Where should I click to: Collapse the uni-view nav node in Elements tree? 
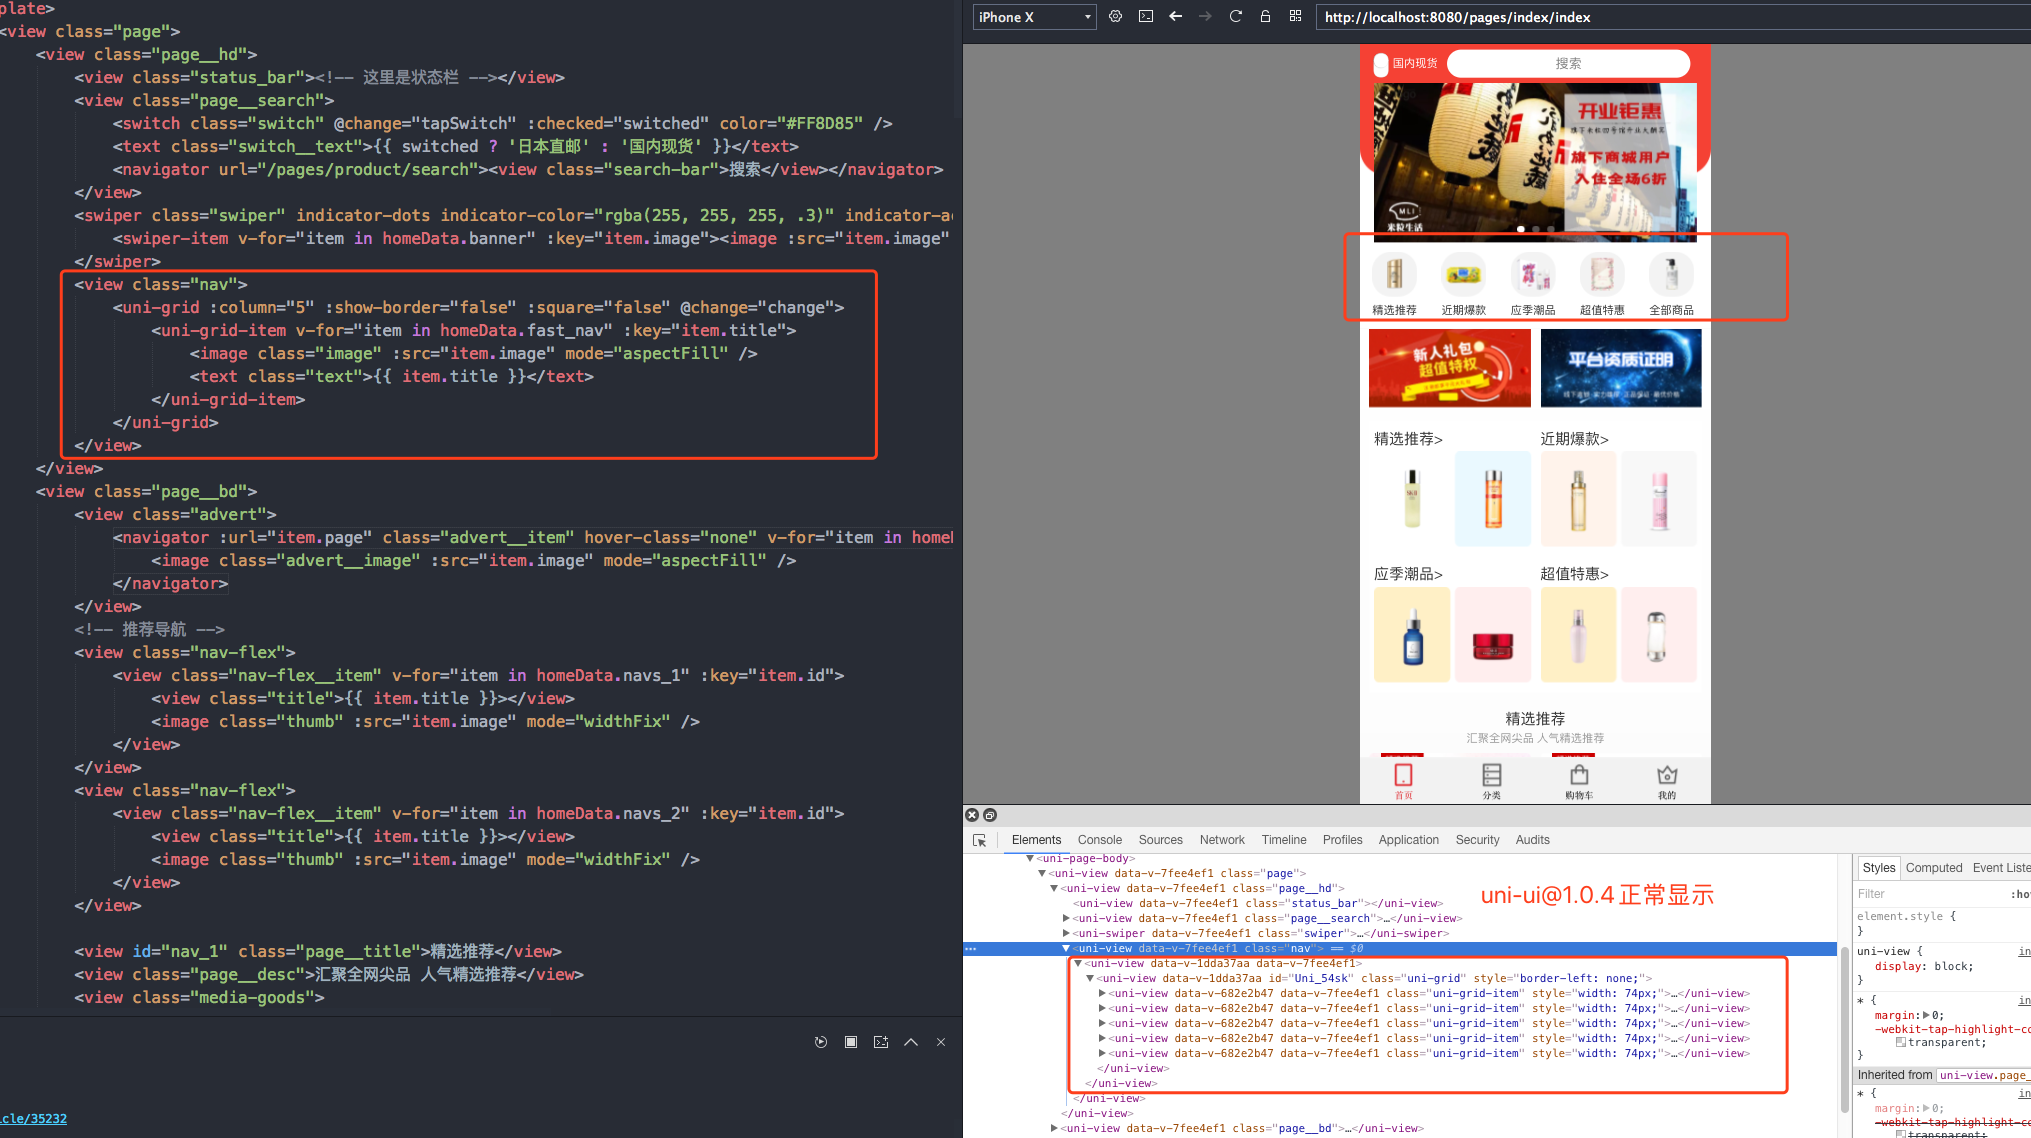[1066, 948]
